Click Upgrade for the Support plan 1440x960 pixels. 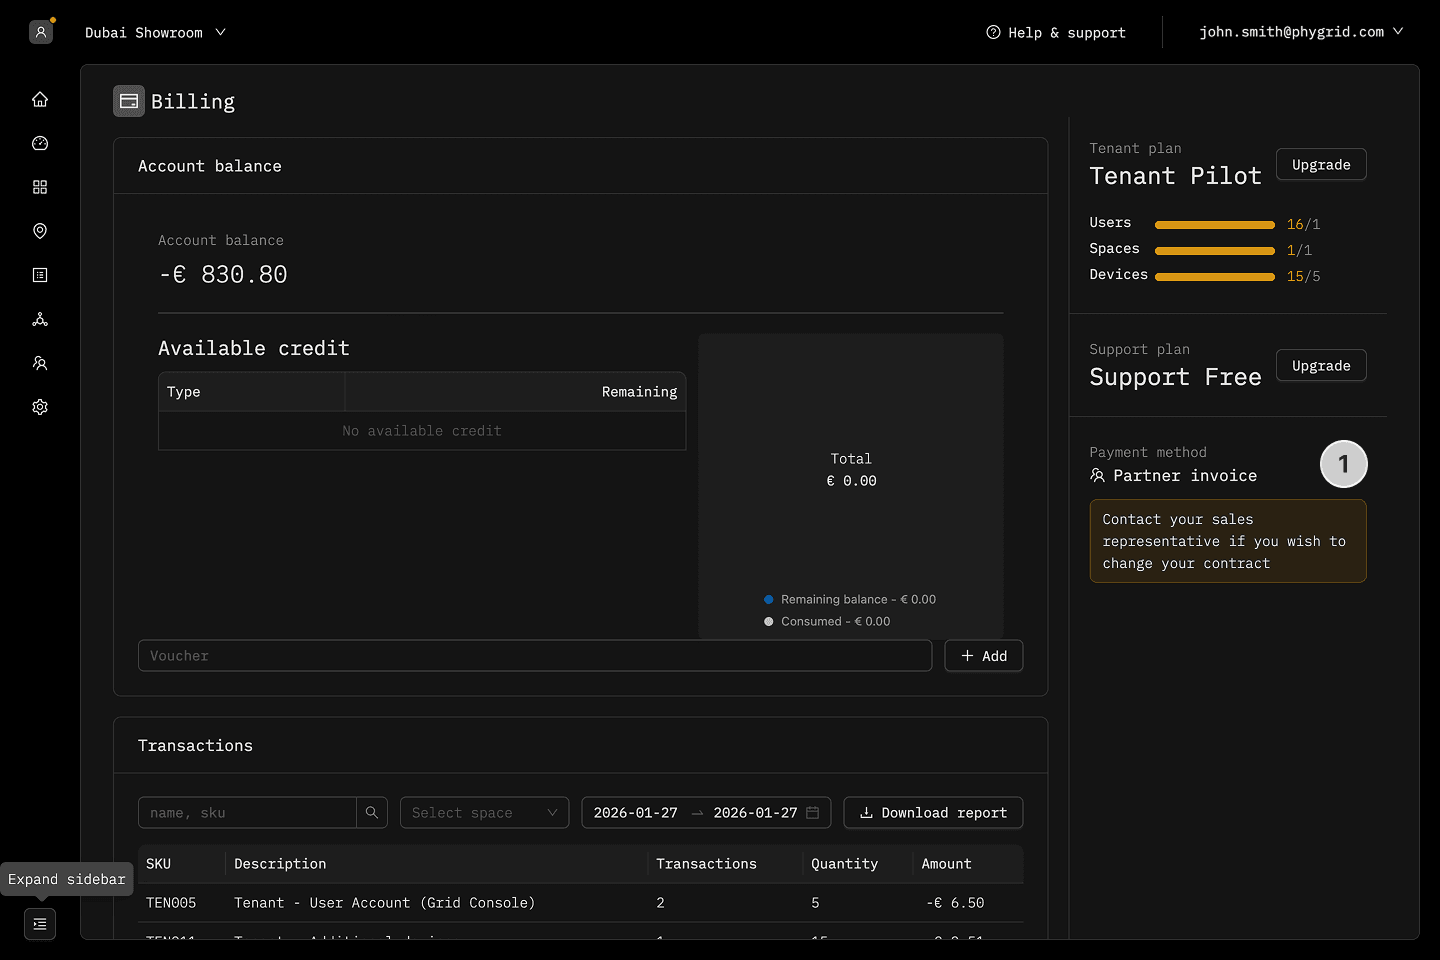[x=1320, y=366]
